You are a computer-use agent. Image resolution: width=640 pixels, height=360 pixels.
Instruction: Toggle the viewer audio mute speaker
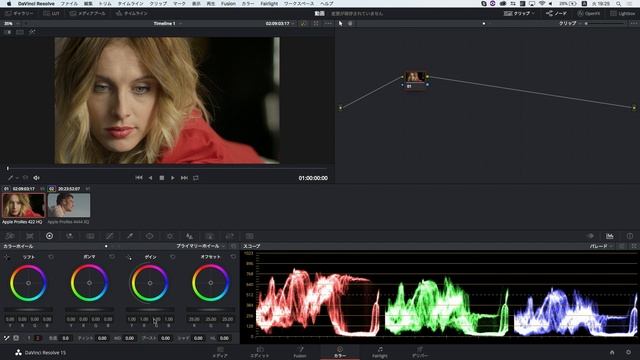[x=36, y=178]
